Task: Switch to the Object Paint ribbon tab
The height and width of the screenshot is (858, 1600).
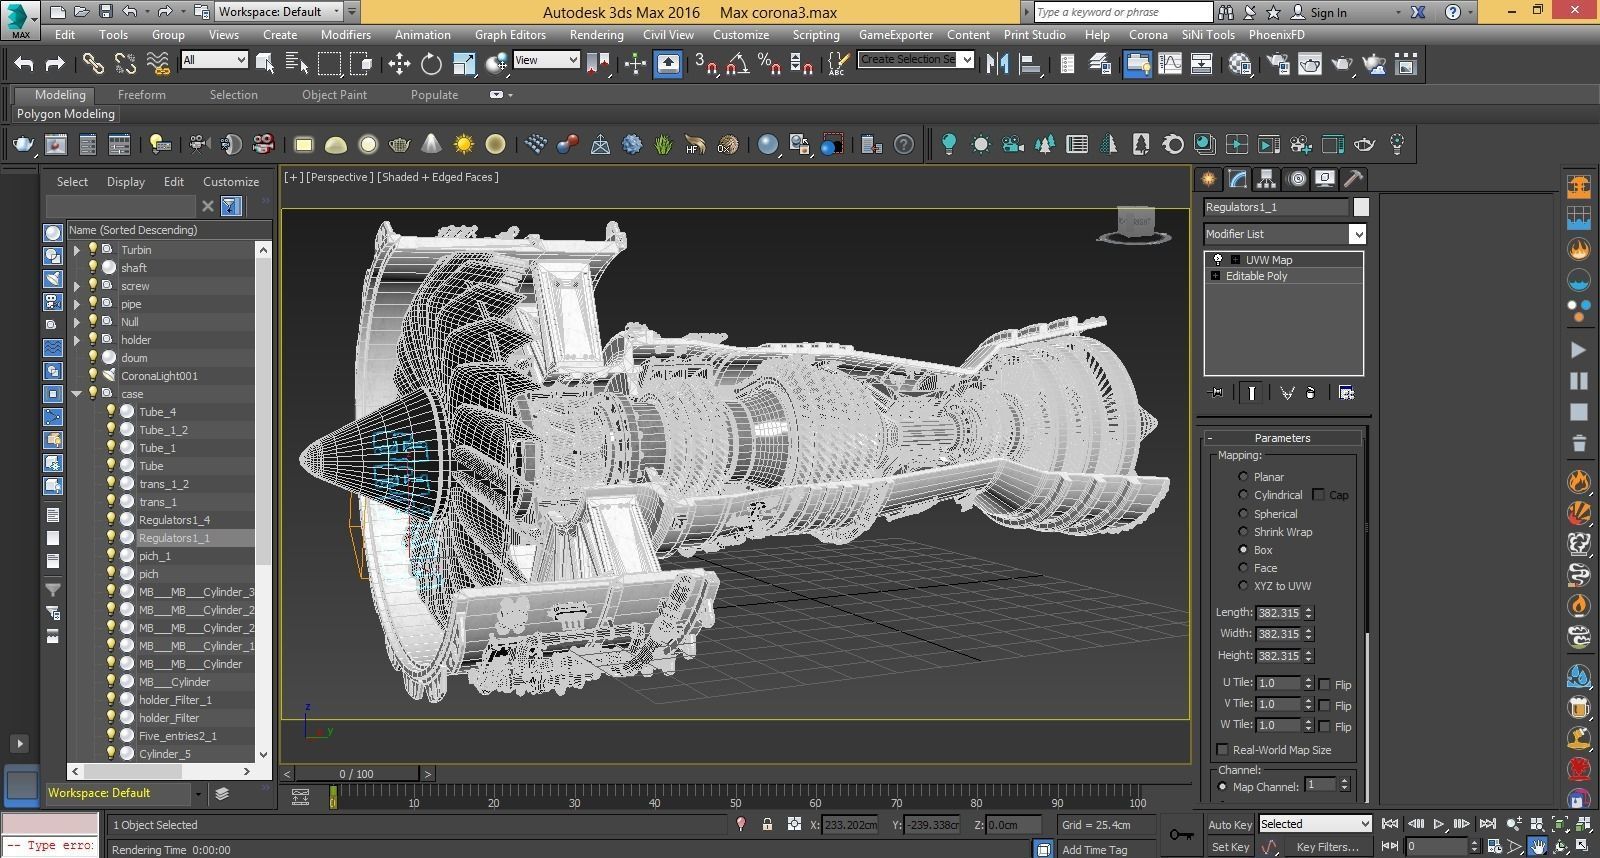Action: click(x=334, y=95)
